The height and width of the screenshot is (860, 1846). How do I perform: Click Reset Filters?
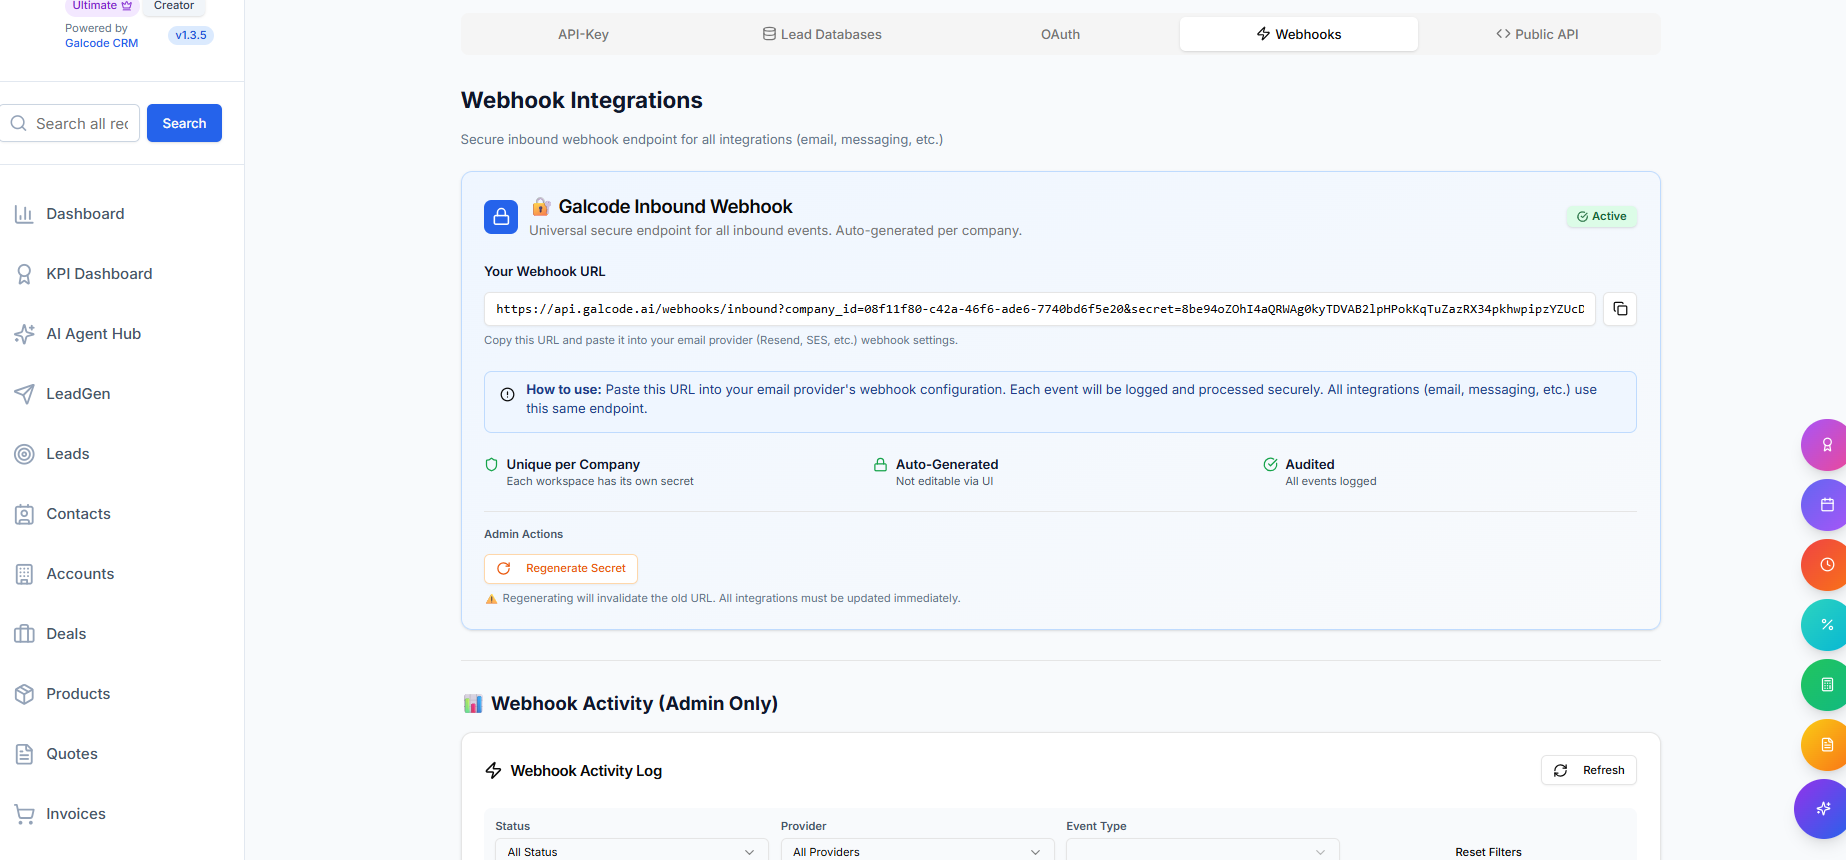click(x=1488, y=852)
